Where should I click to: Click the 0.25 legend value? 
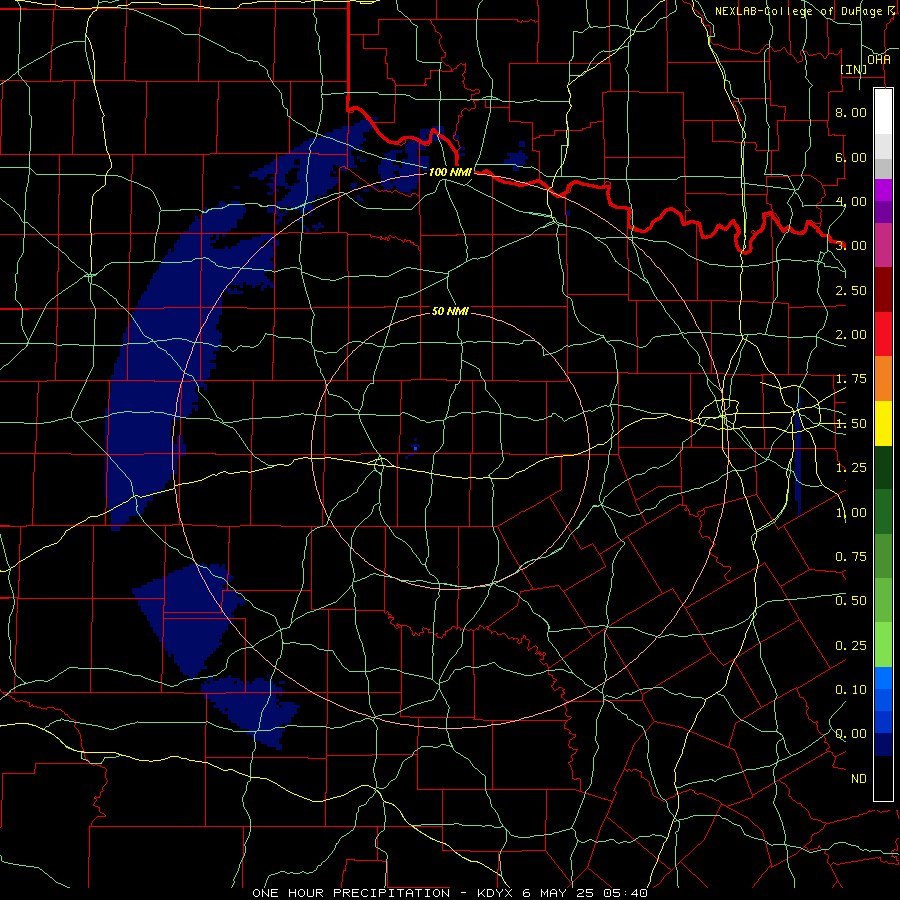[851, 646]
